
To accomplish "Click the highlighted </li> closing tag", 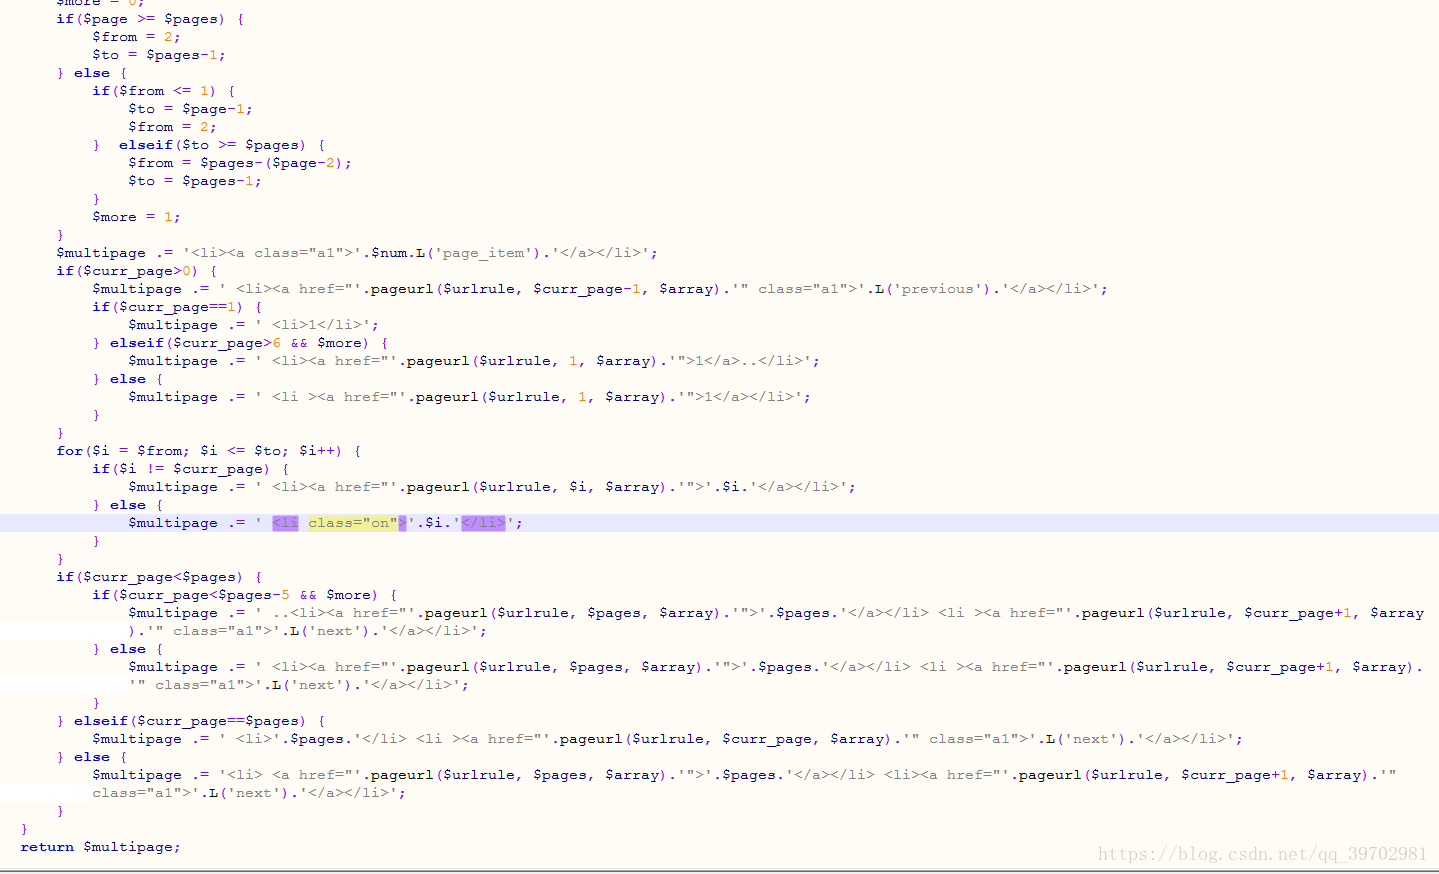I will click(482, 522).
